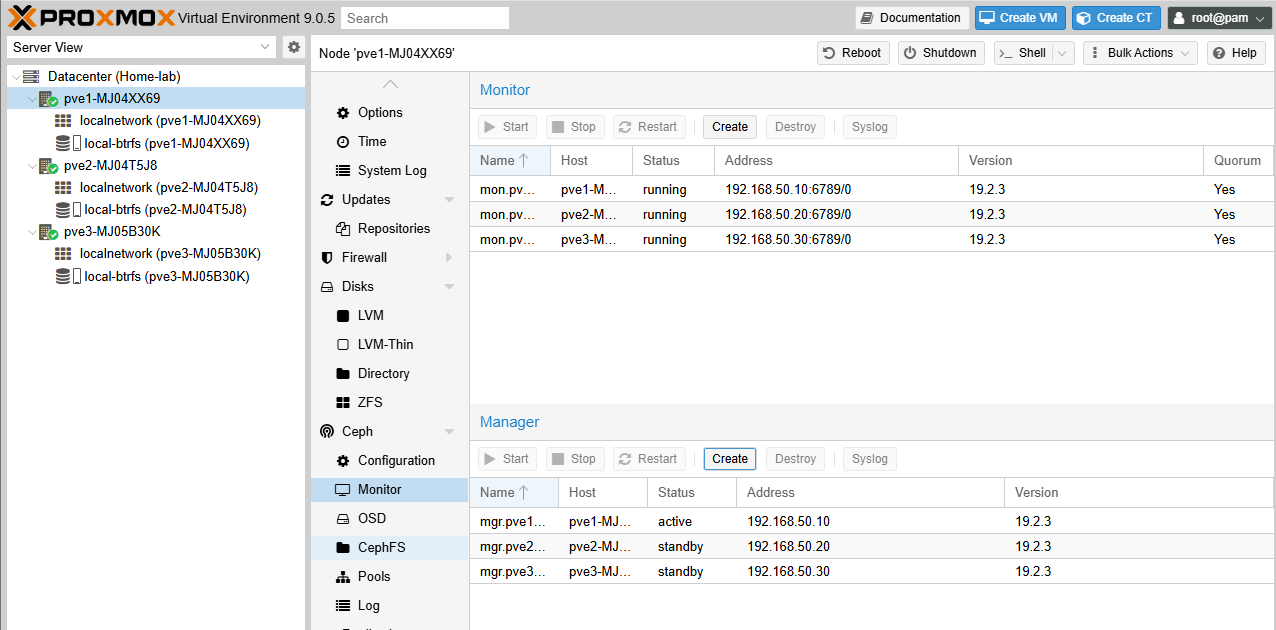
Task: Click the LVM square icon
Action: 343,316
